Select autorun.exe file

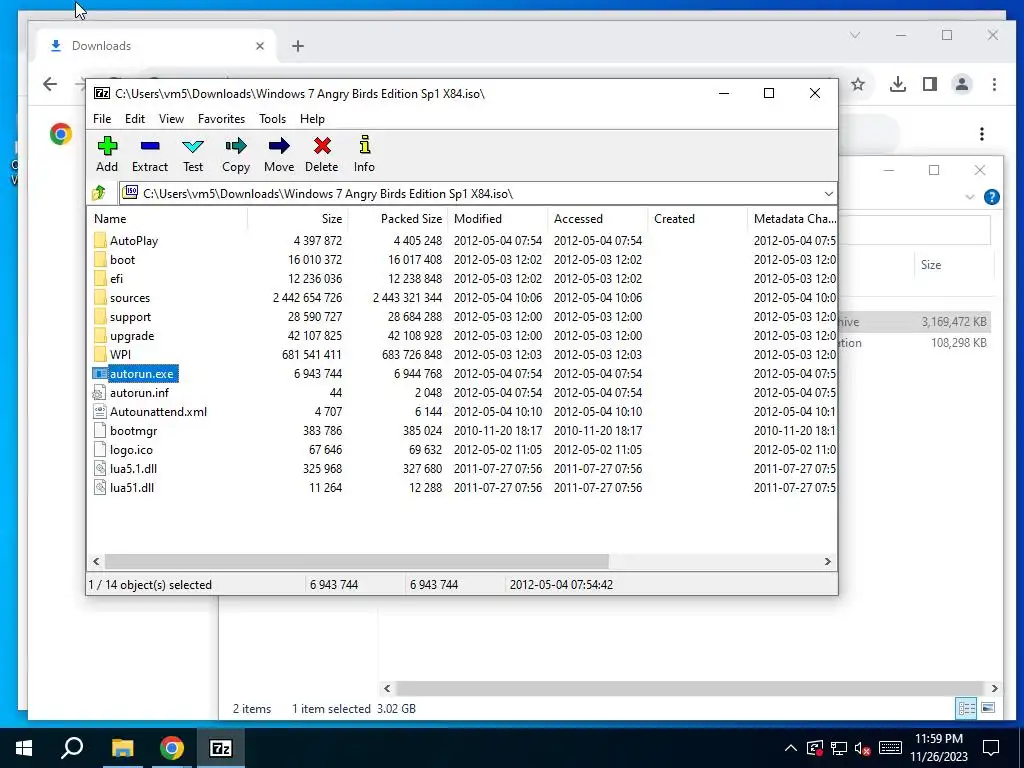pyautogui.click(x=141, y=374)
